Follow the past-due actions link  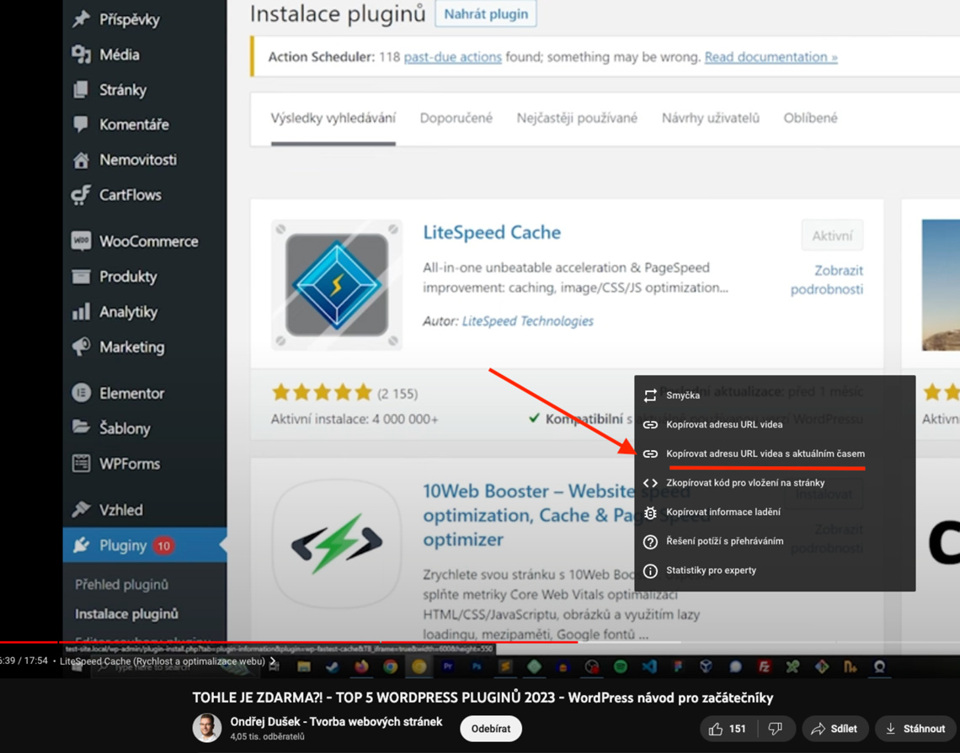tap(452, 57)
